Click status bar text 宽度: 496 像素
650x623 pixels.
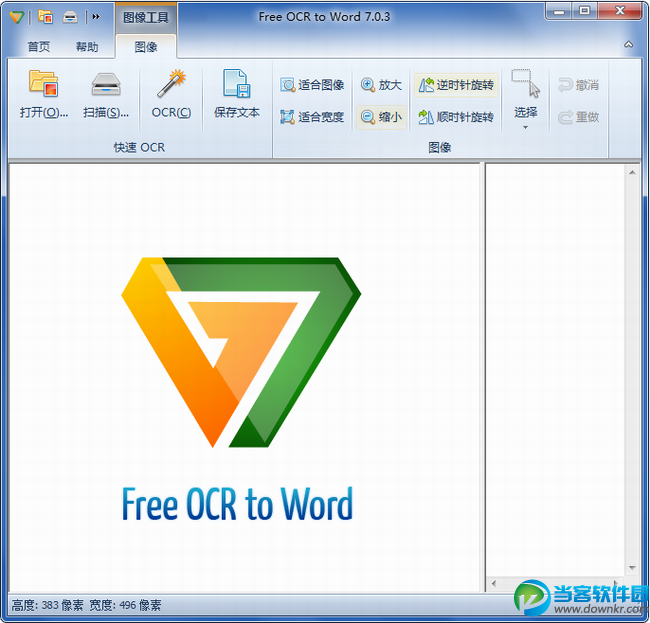pyautogui.click(x=125, y=605)
